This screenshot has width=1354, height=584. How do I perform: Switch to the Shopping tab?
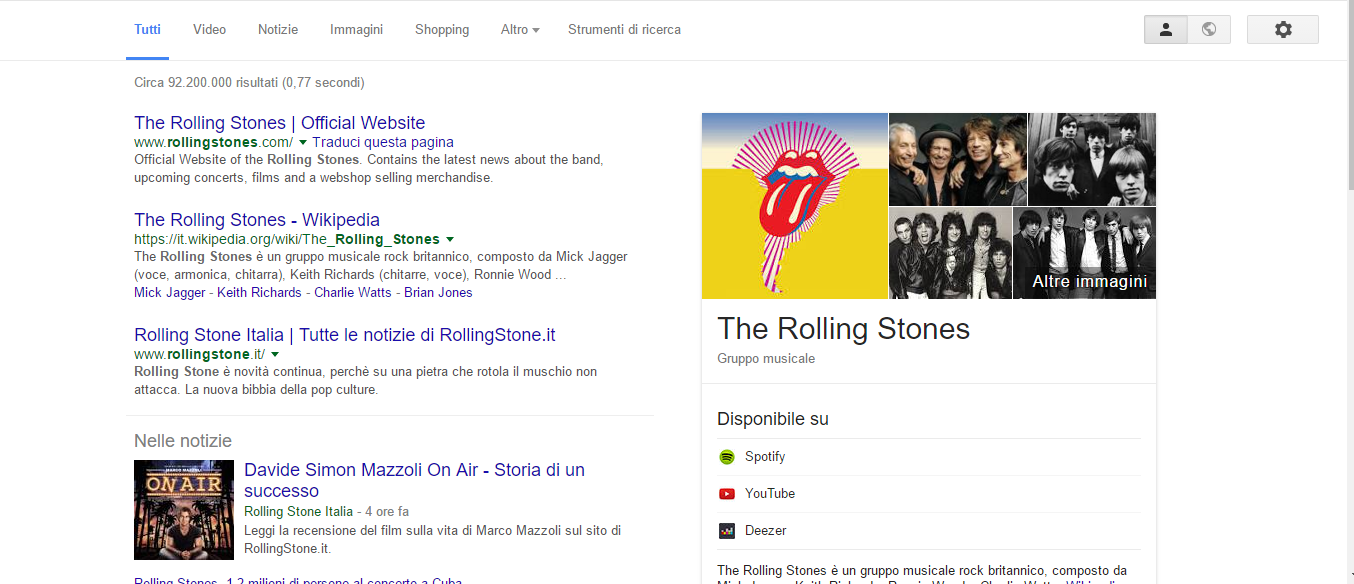[442, 30]
